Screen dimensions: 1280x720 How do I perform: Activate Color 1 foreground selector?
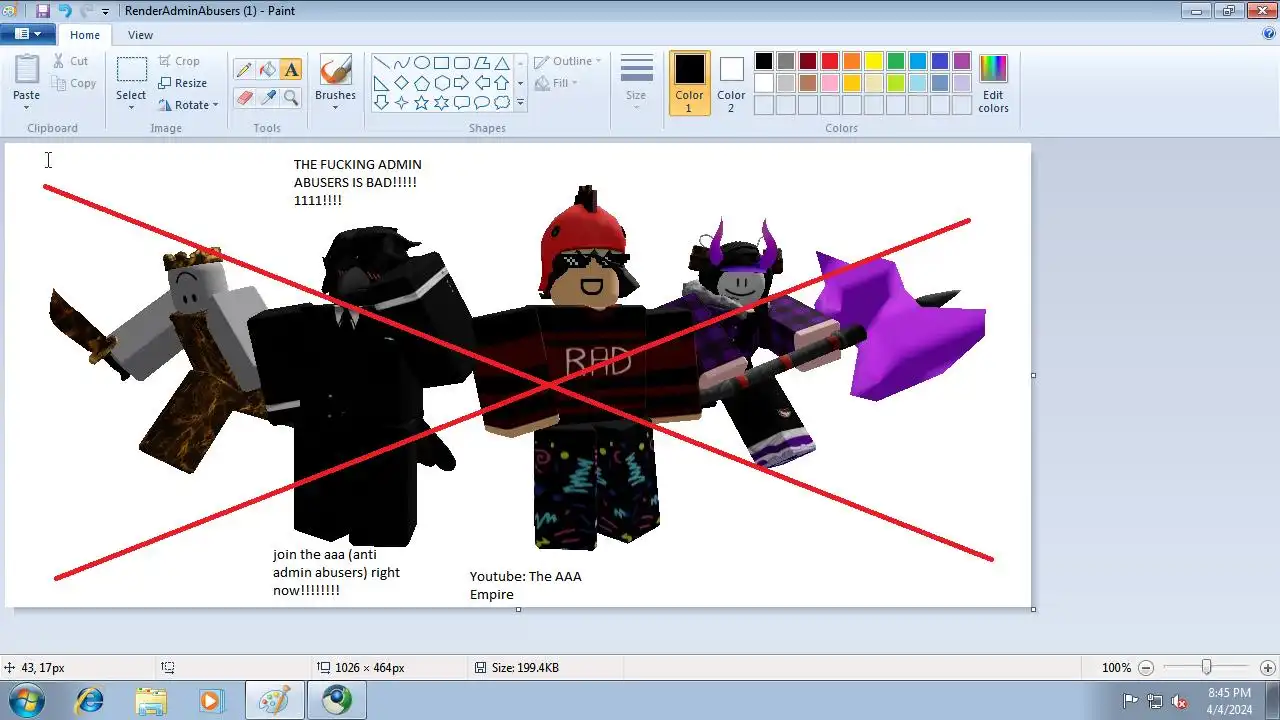point(689,83)
